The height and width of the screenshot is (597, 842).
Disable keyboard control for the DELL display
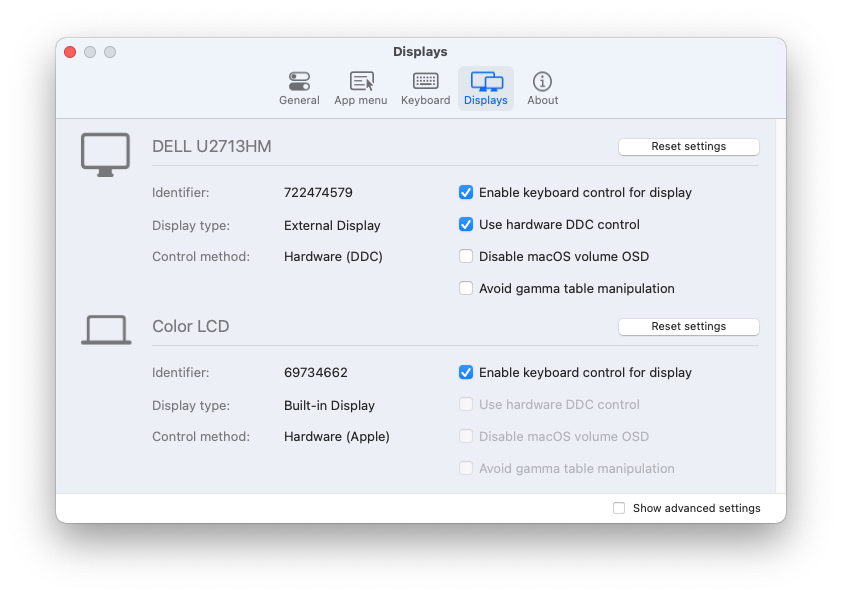465,192
